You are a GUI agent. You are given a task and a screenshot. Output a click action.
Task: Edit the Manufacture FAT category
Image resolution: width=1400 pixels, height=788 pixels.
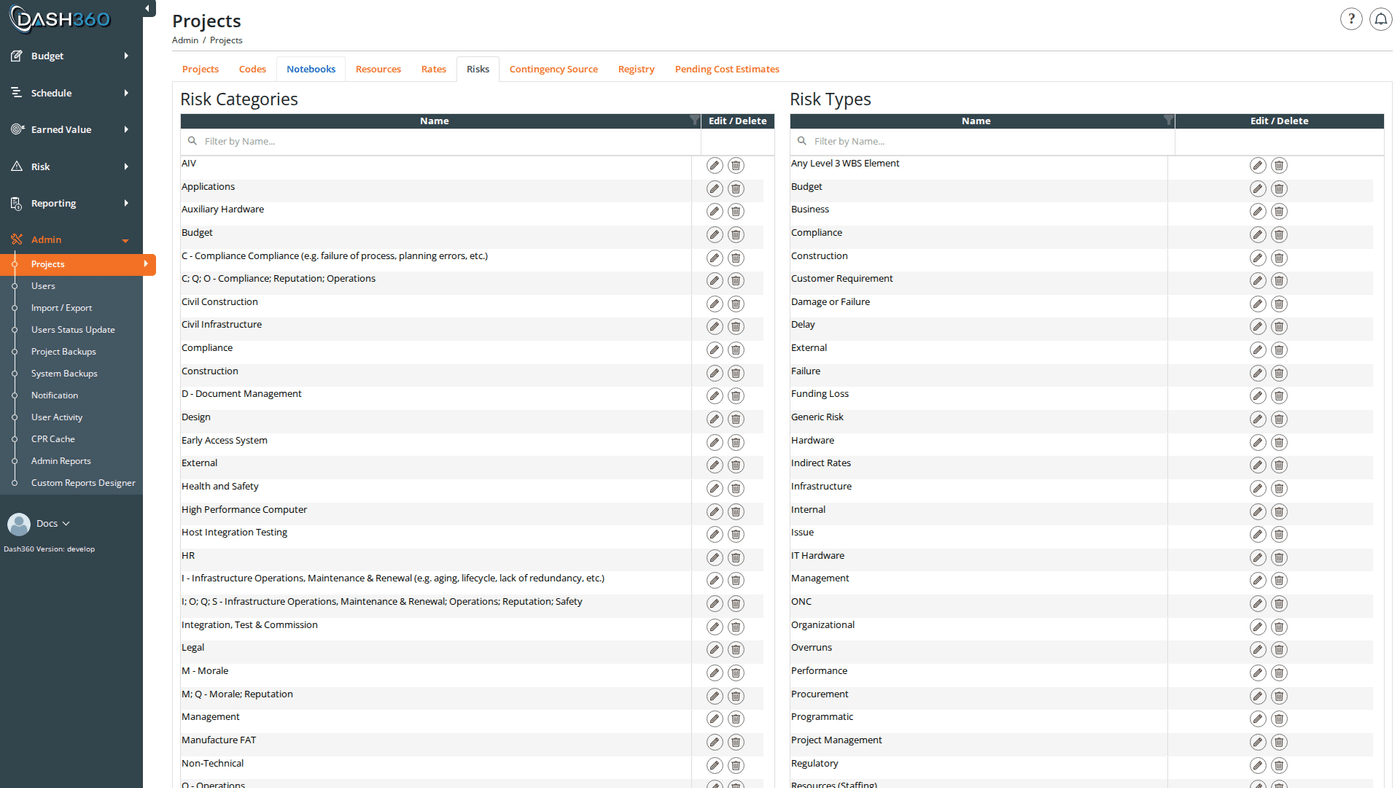click(x=714, y=742)
